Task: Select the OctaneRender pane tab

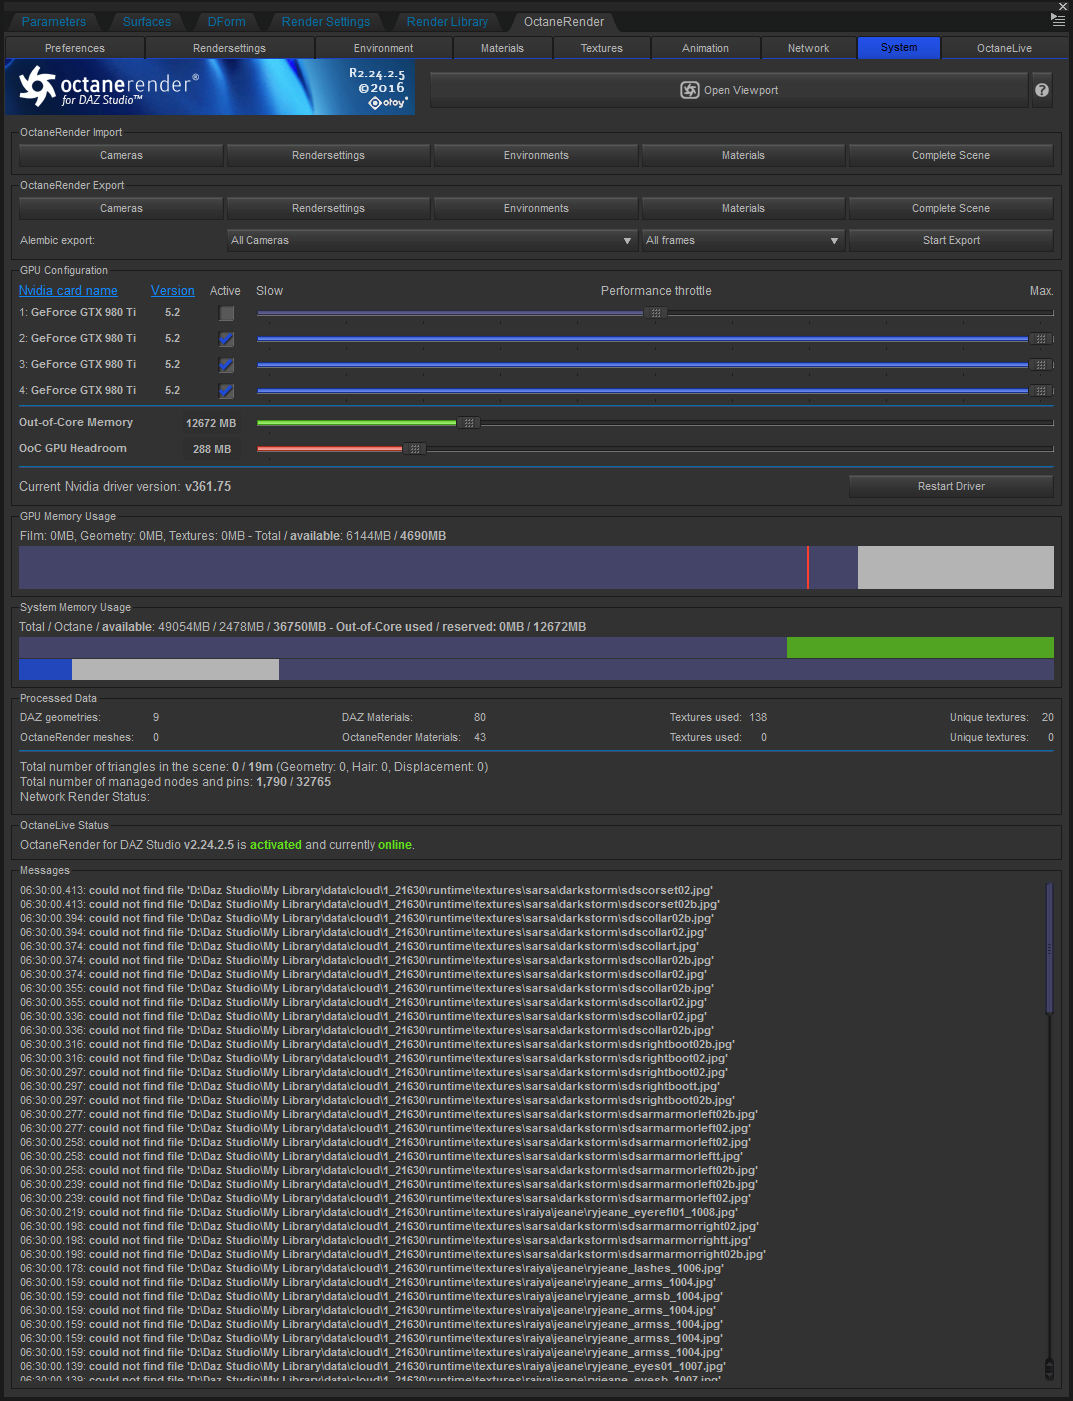Action: pyautogui.click(x=564, y=22)
